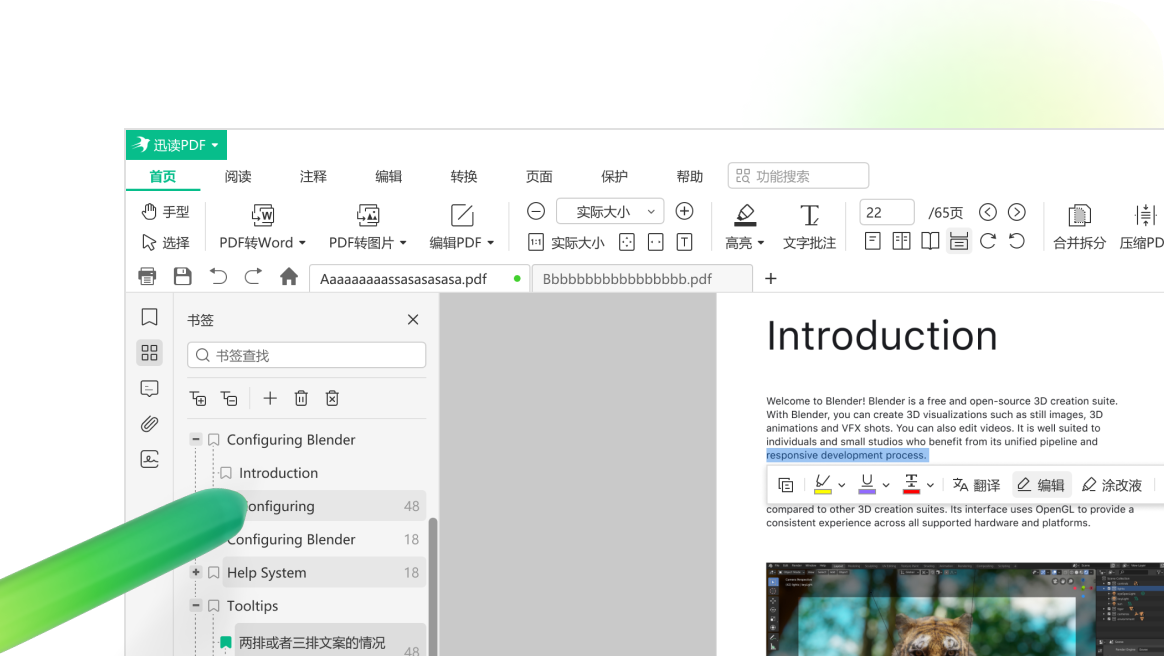Open the Bbbbbbbbbbbbbbbbbb.pdf document tab
The width and height of the screenshot is (1164, 656).
(642, 278)
